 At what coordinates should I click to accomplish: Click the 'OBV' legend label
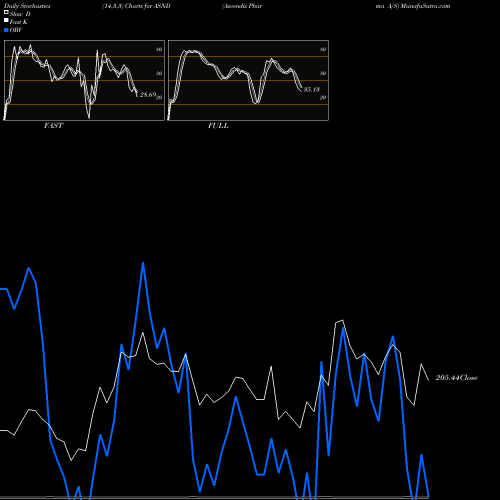pos(16,30)
